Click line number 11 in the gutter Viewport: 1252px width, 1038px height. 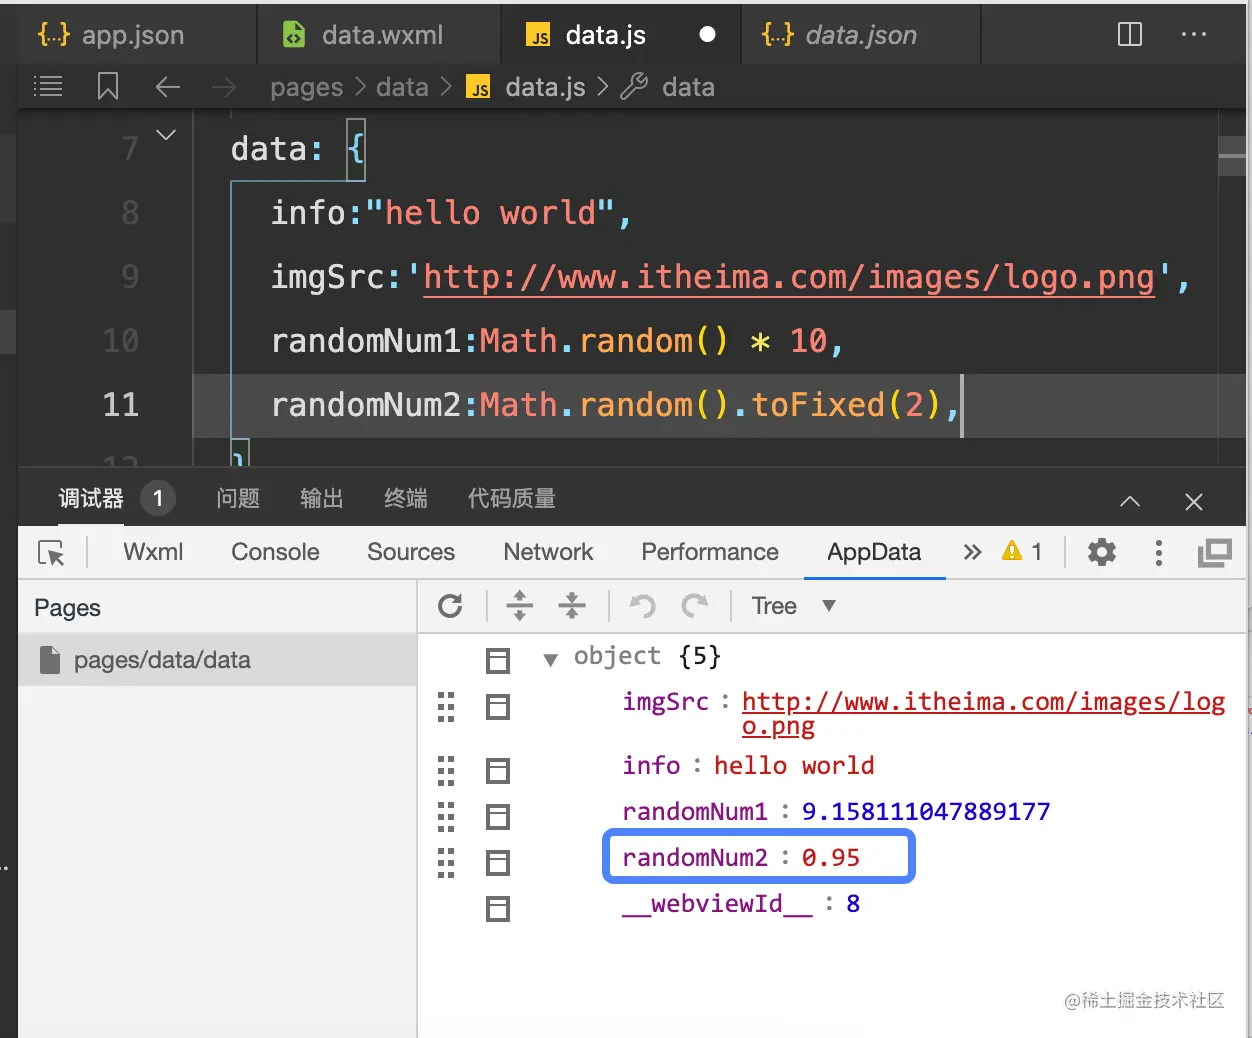click(120, 405)
